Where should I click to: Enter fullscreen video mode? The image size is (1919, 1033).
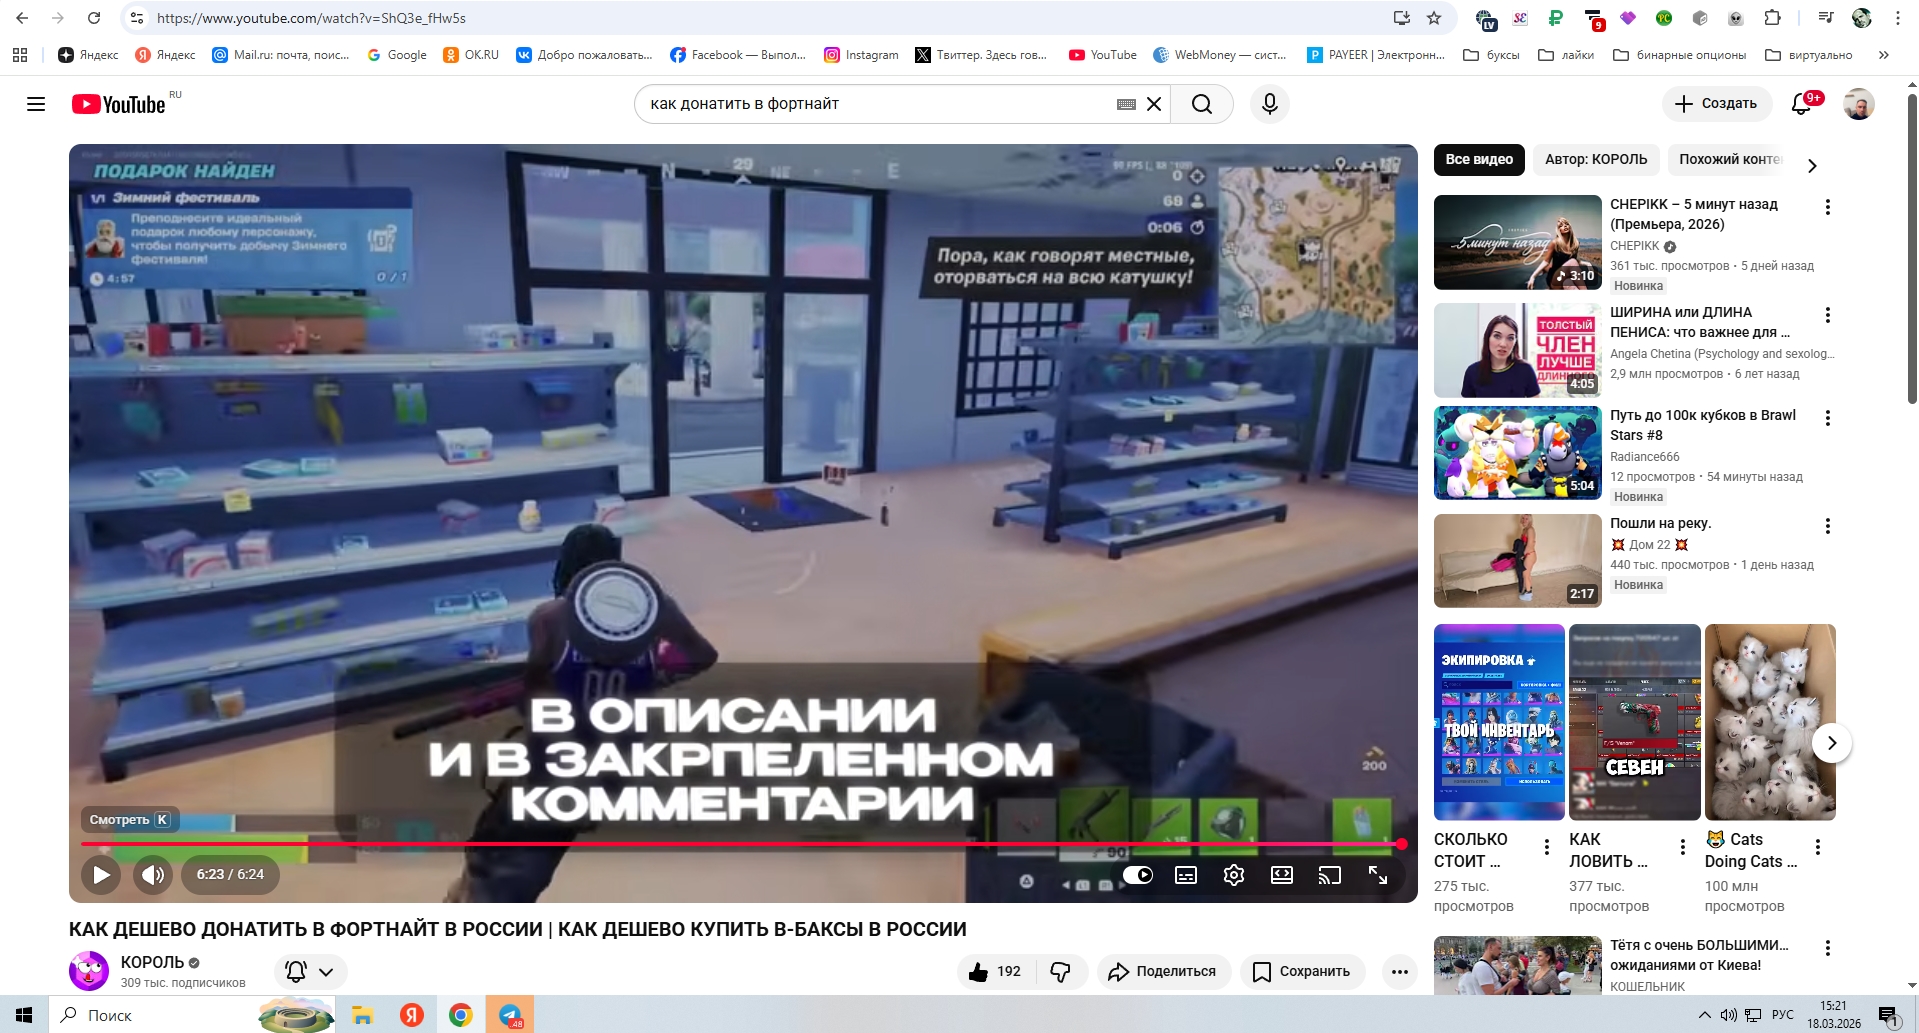[x=1377, y=875]
